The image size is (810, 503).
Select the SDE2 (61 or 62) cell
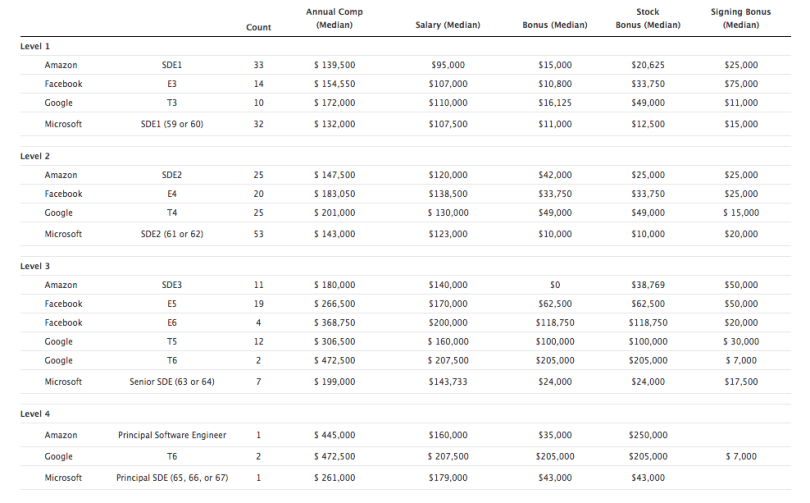tap(172, 234)
